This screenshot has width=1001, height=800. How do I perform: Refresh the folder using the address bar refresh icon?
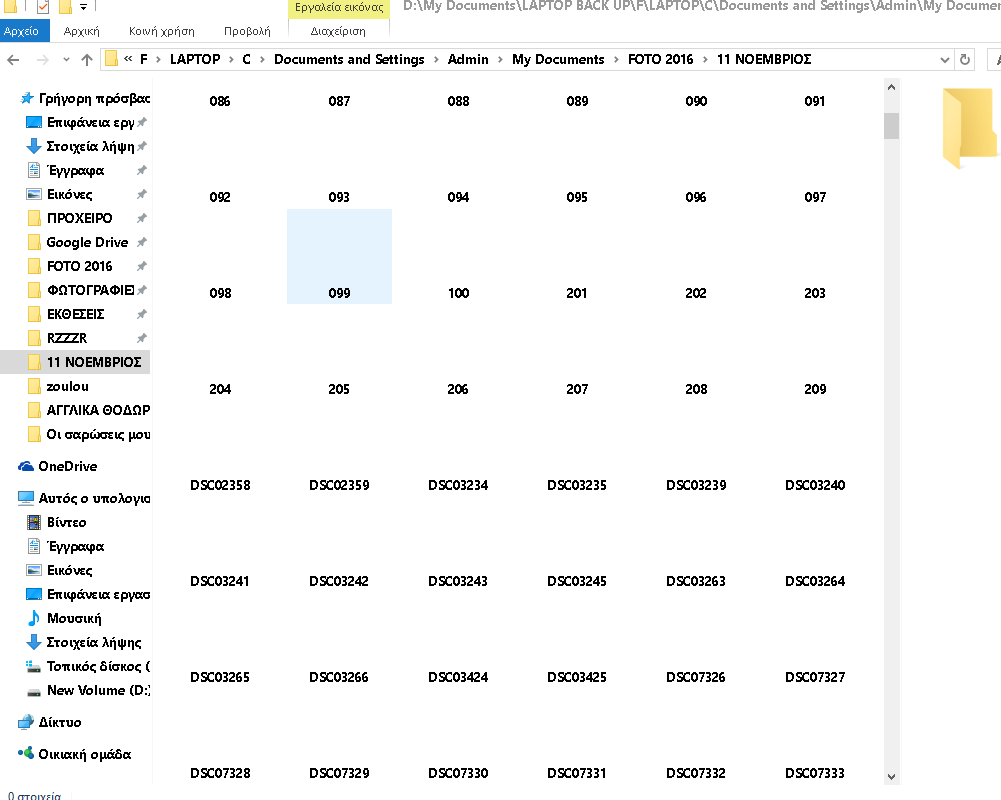click(x=965, y=60)
